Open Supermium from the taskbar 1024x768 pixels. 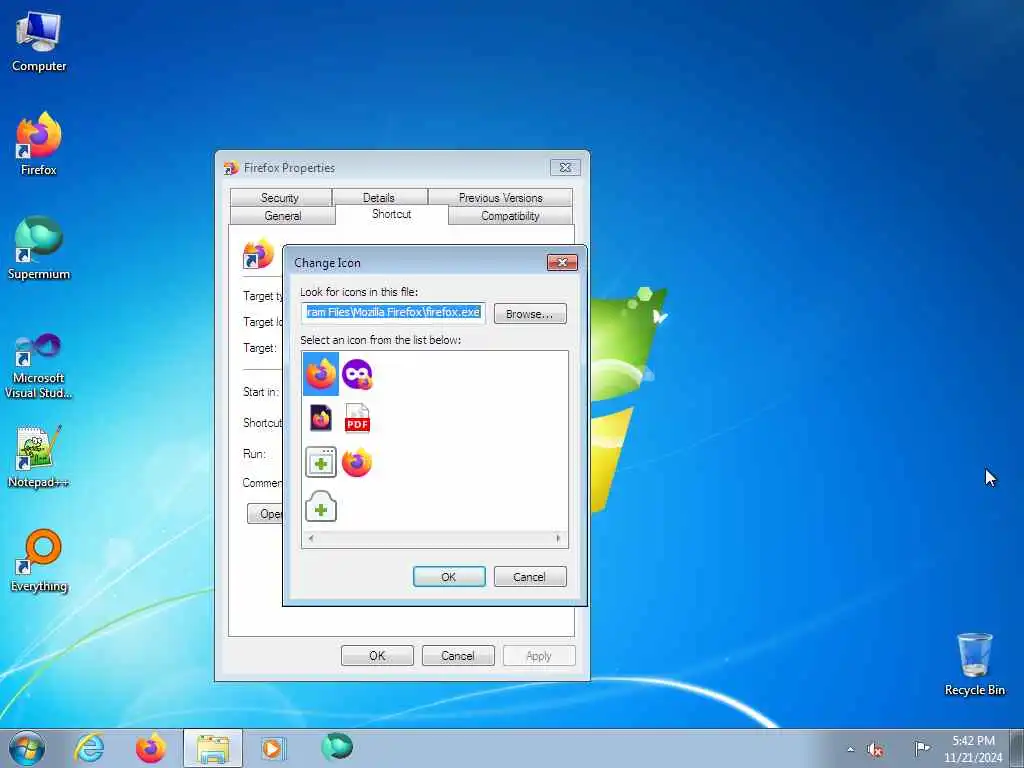(337, 747)
